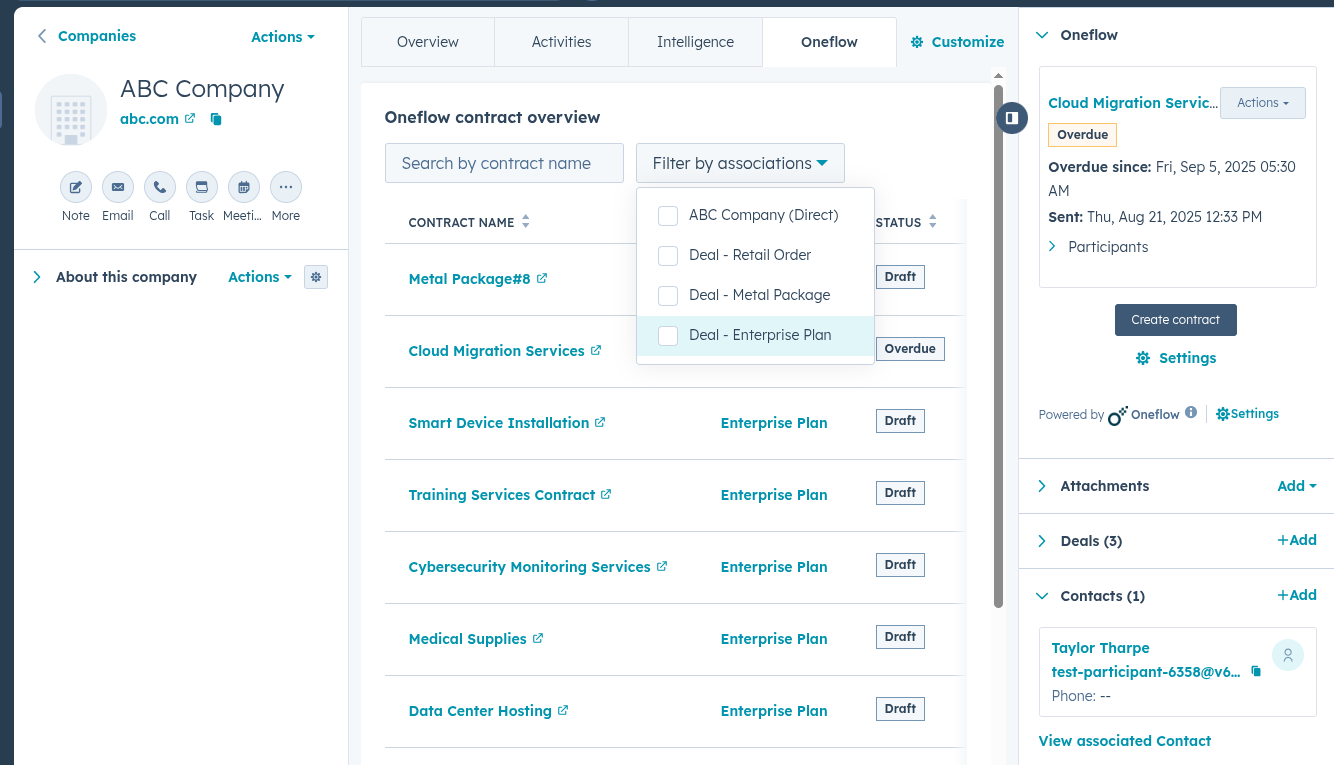Open Cloud Migration Services contract in table

497,351
